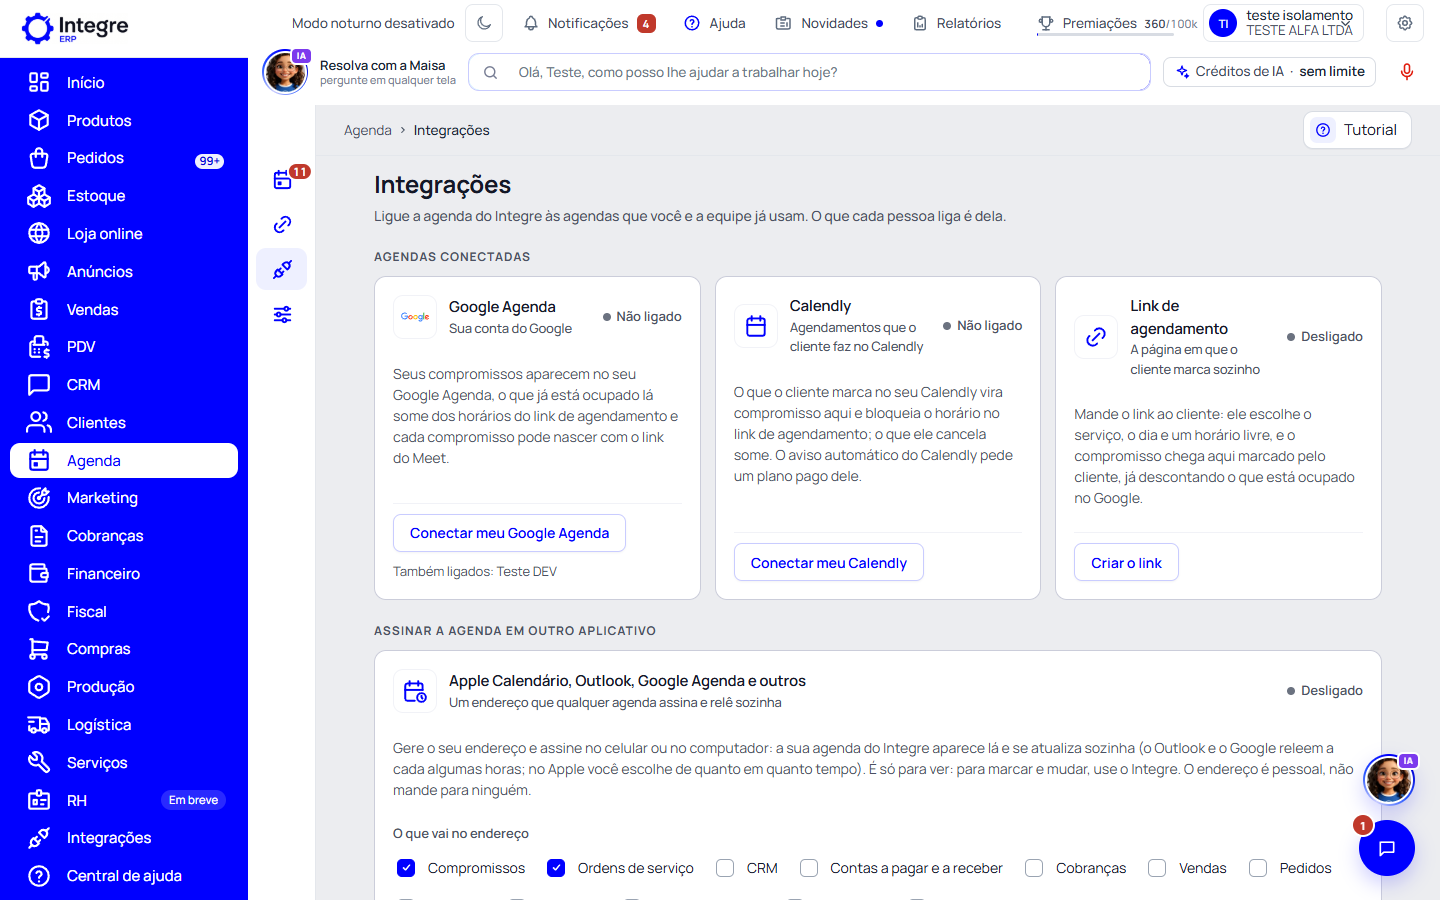Viewport: 1440px width, 900px height.
Task: Check the Pedidos checkbox
Action: [1258, 868]
